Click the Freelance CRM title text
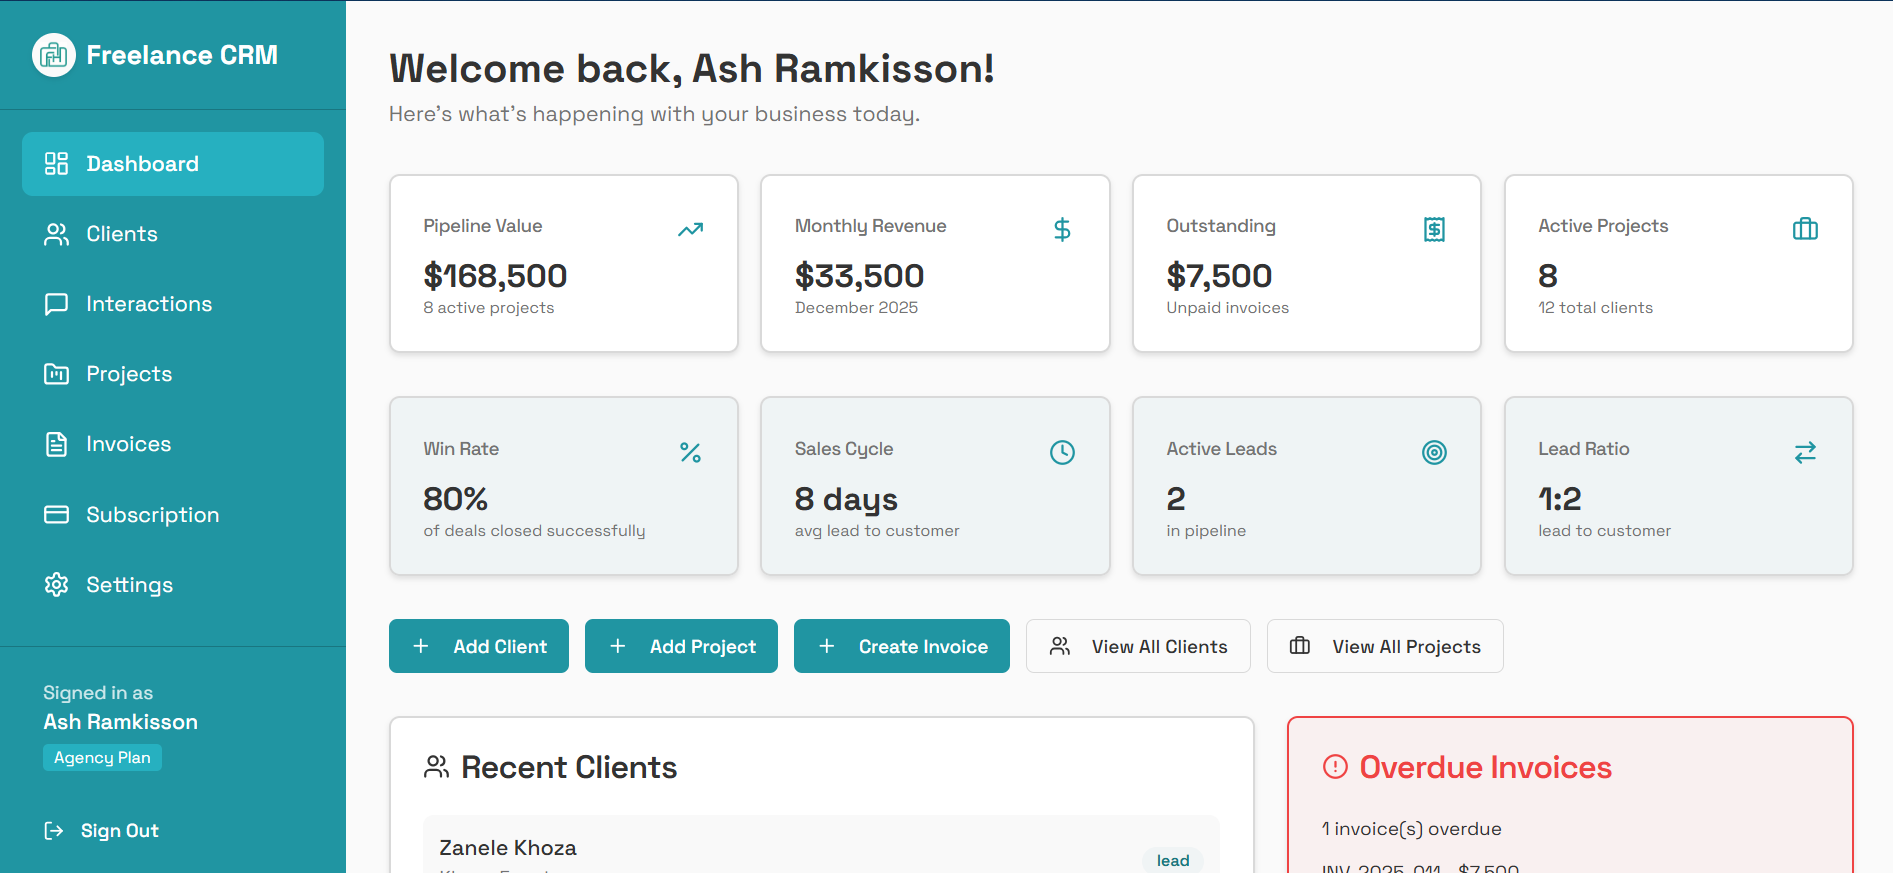1893x873 pixels. 182,55
